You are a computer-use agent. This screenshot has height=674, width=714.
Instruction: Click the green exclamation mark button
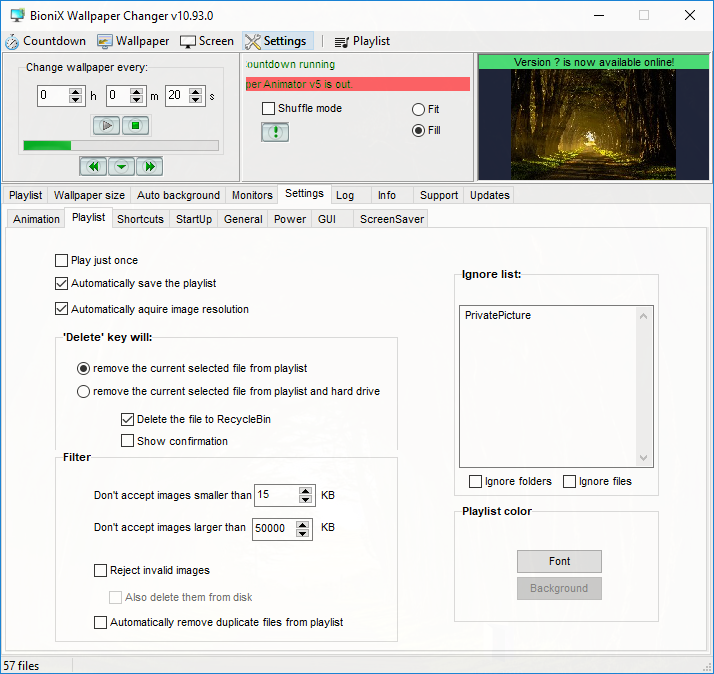(x=275, y=132)
